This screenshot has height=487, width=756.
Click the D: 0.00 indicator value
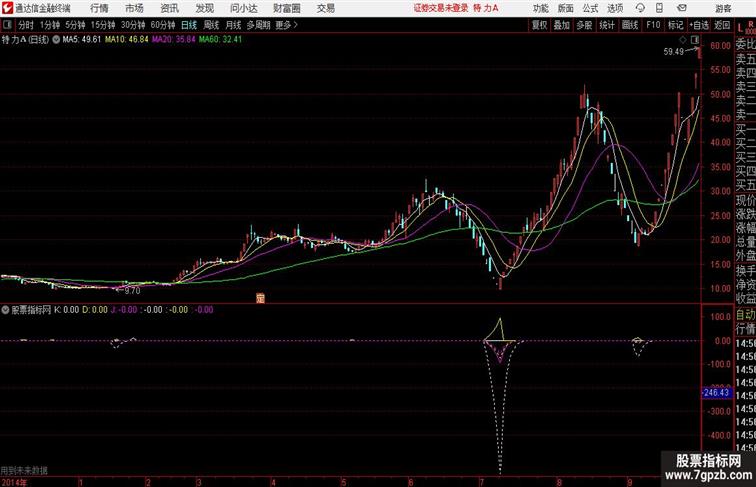[95, 310]
